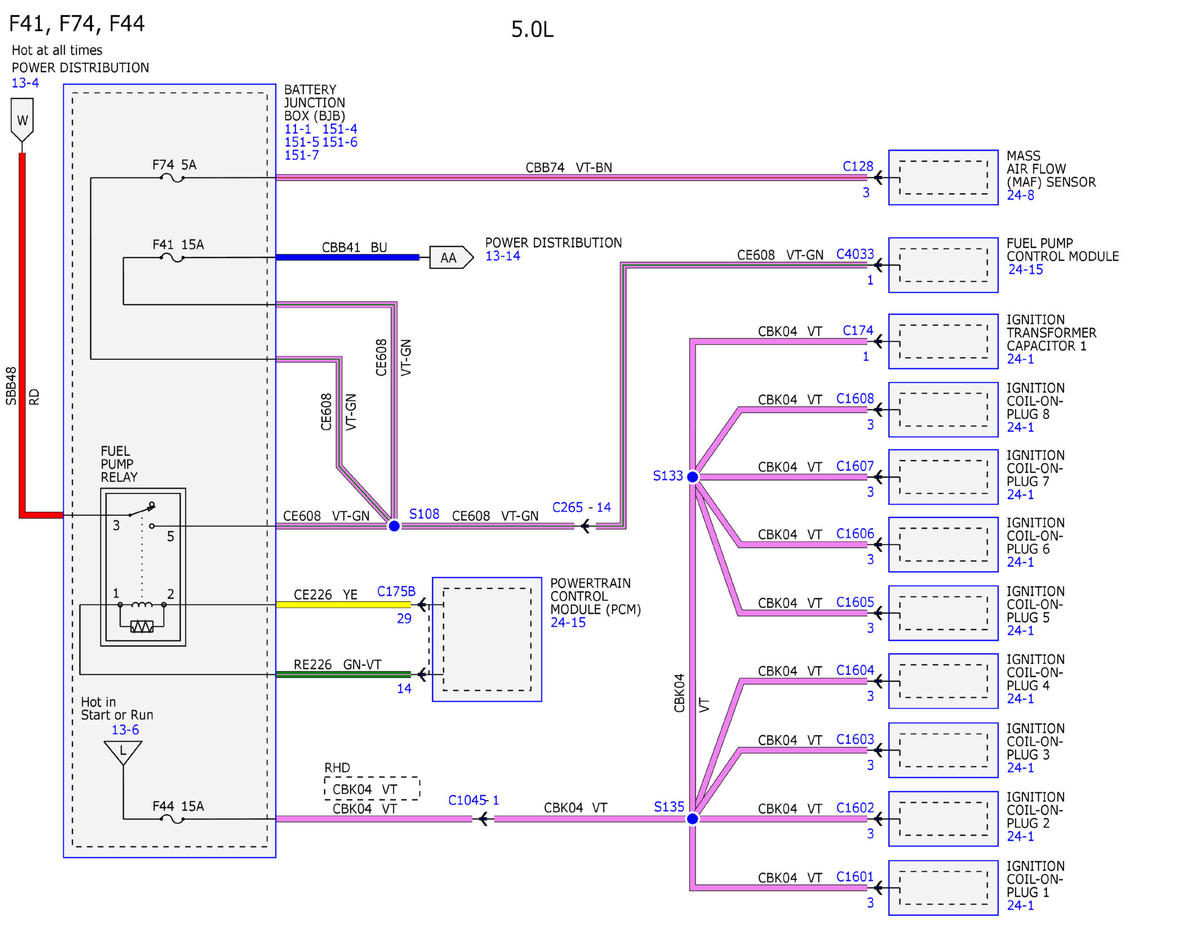The image size is (1200, 927).
Task: Click PCM pin 29 label
Action: pyautogui.click(x=406, y=620)
